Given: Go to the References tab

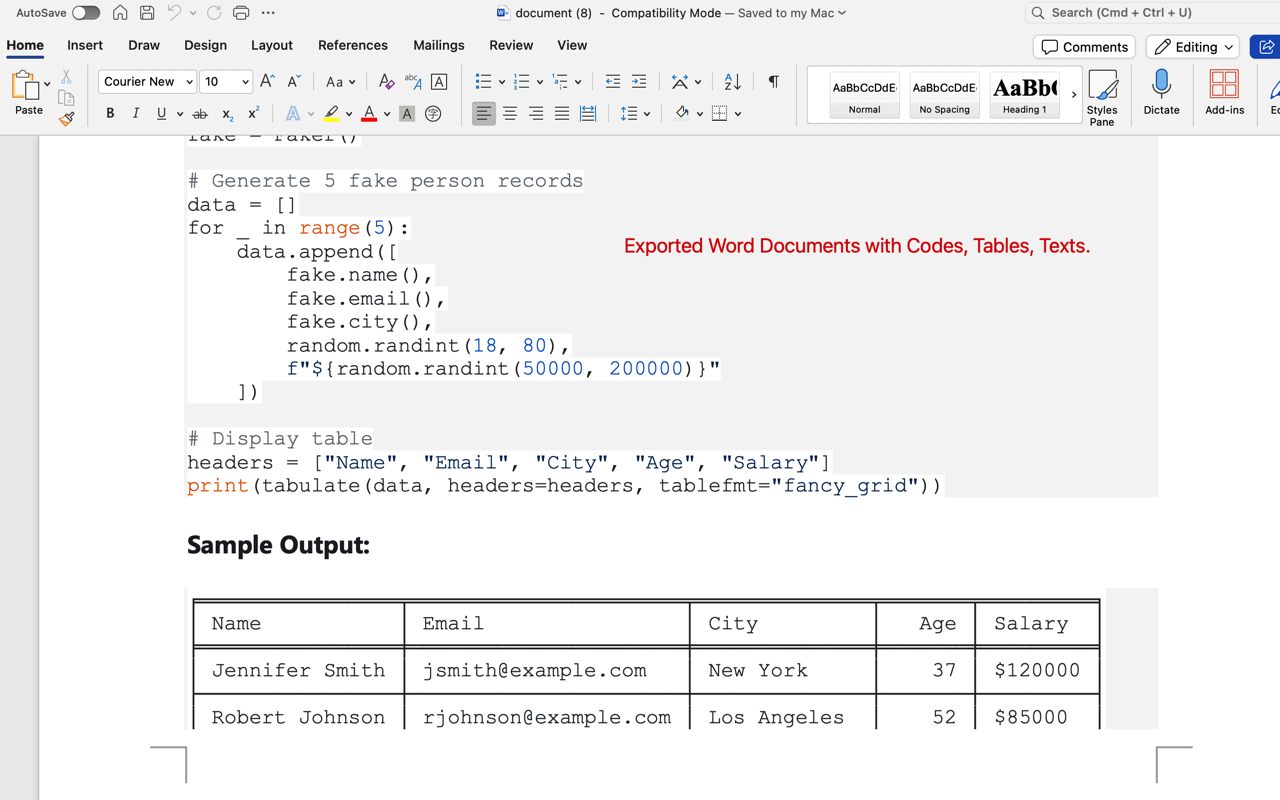Looking at the screenshot, I should pyautogui.click(x=353, y=45).
